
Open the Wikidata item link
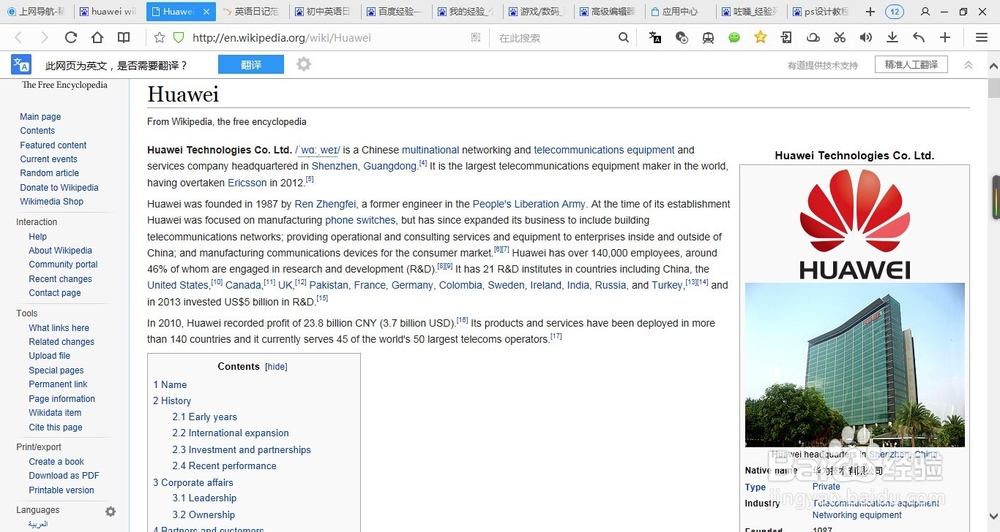55,413
